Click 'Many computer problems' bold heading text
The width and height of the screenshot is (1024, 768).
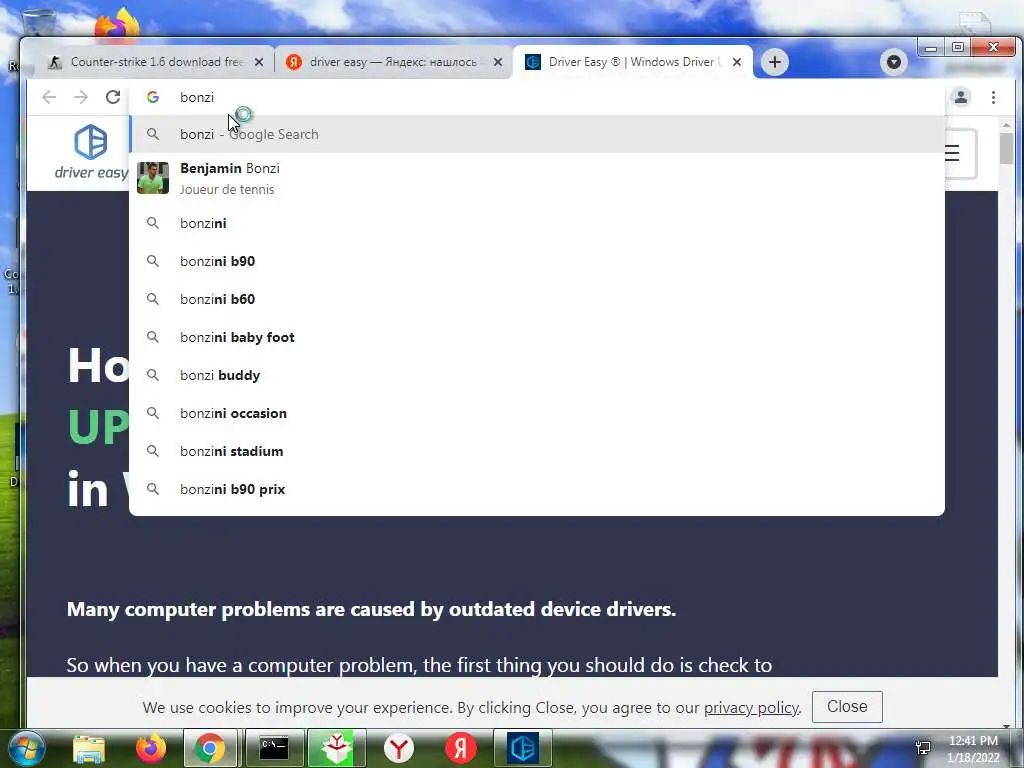coord(371,609)
